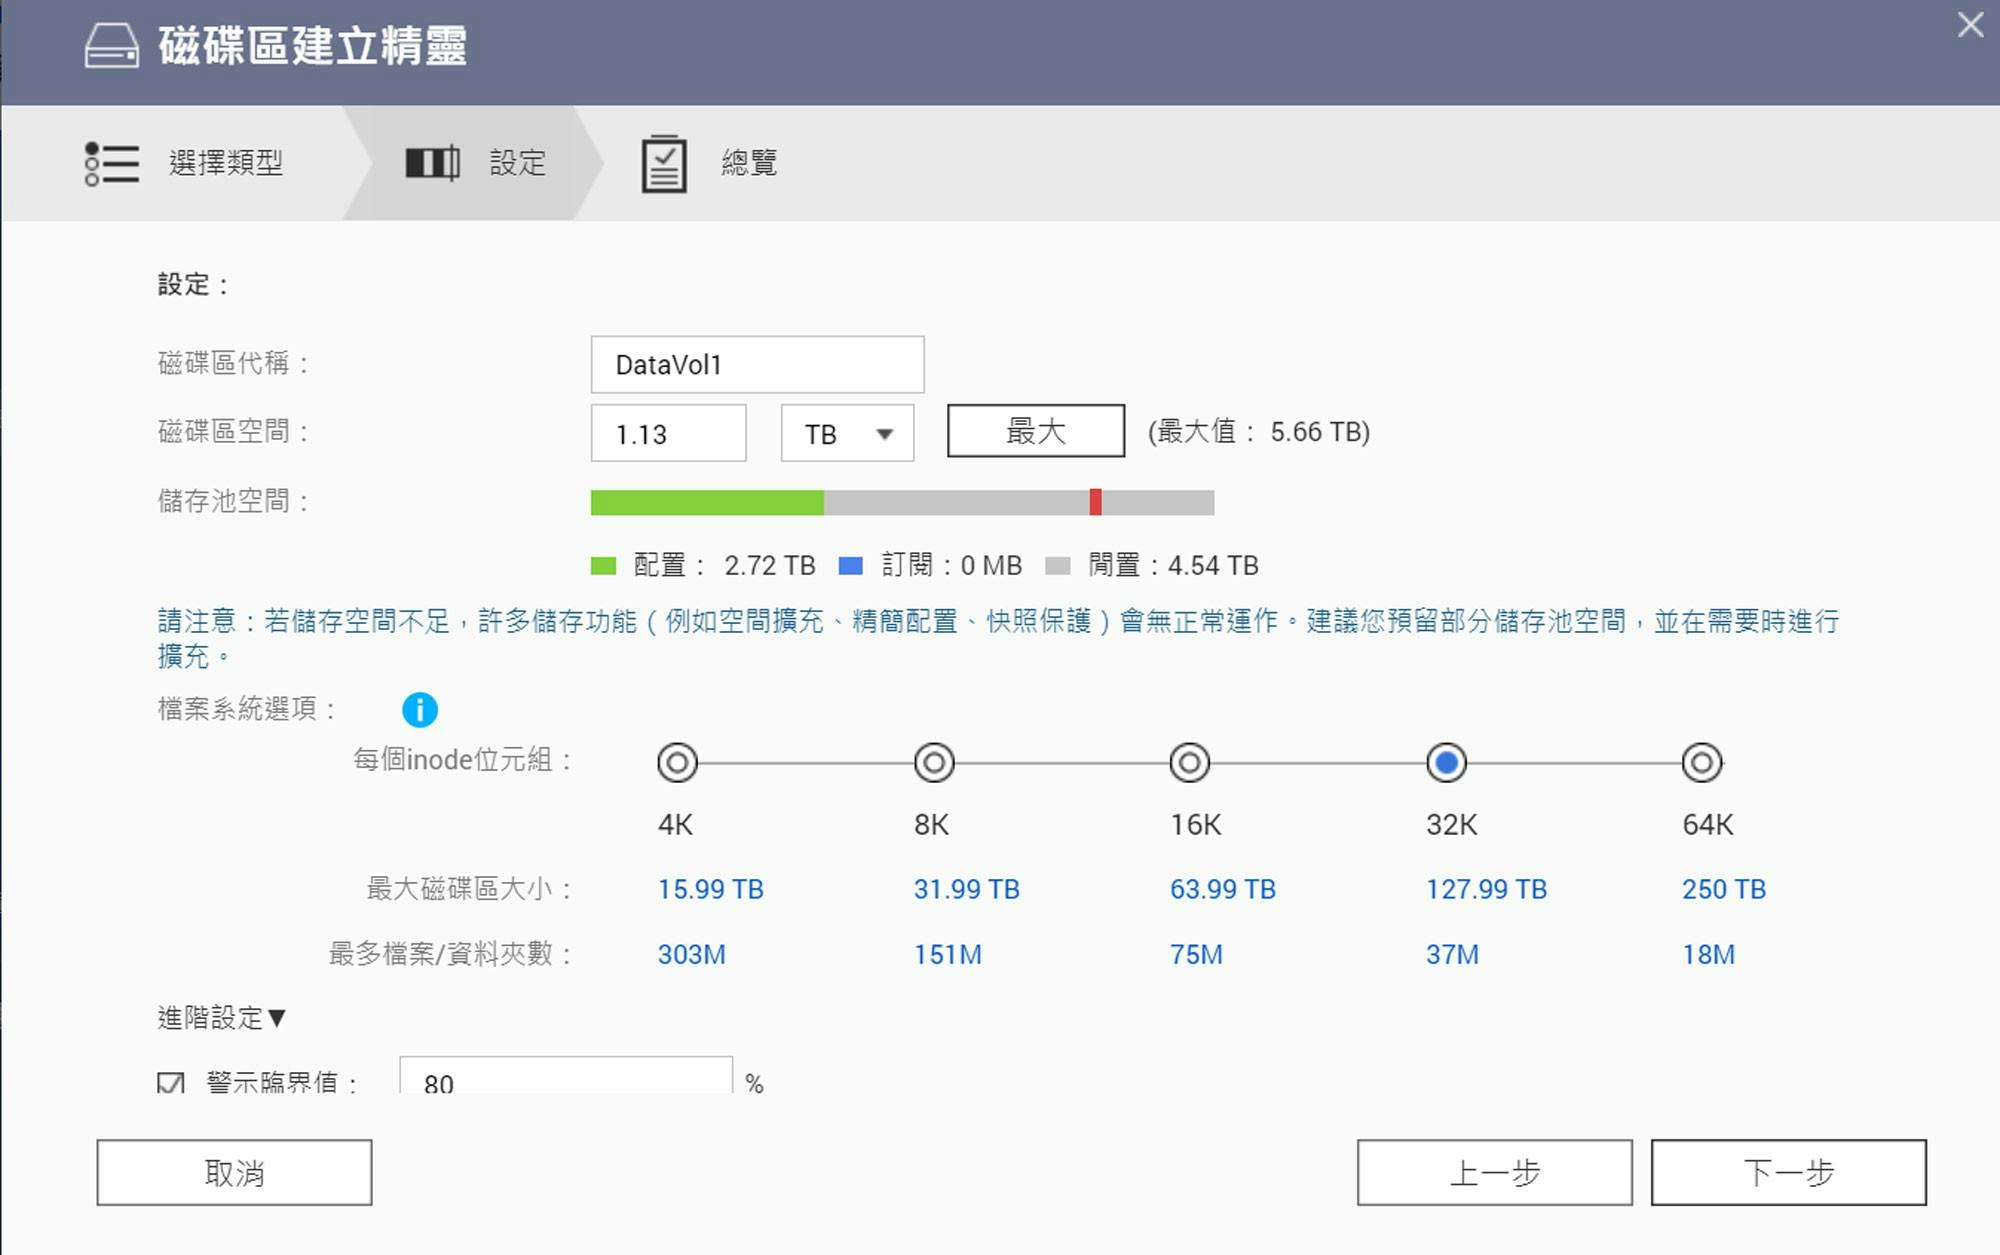2000x1255 pixels.
Task: Open the TB unit dropdown
Action: coord(847,433)
